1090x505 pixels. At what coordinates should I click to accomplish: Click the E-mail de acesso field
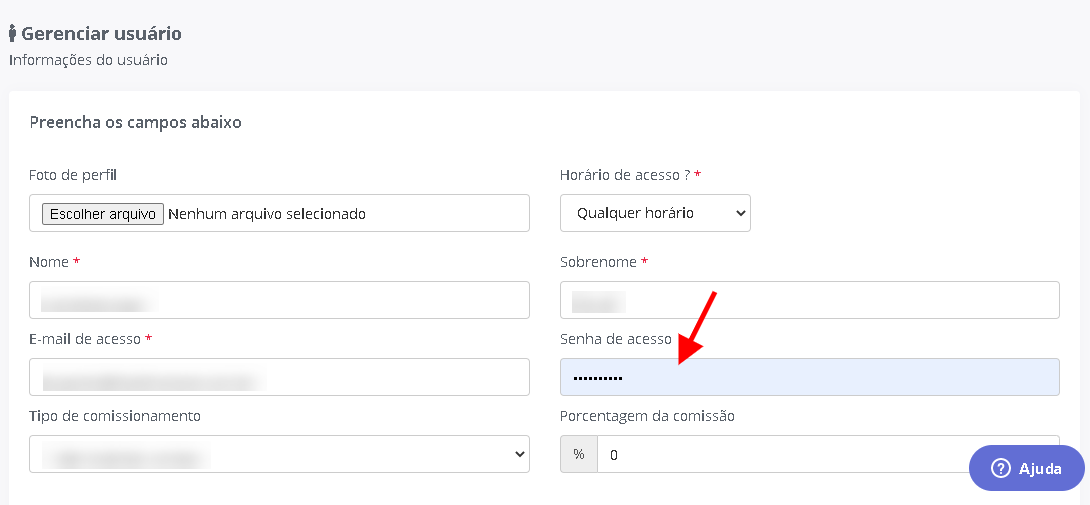[x=279, y=377]
